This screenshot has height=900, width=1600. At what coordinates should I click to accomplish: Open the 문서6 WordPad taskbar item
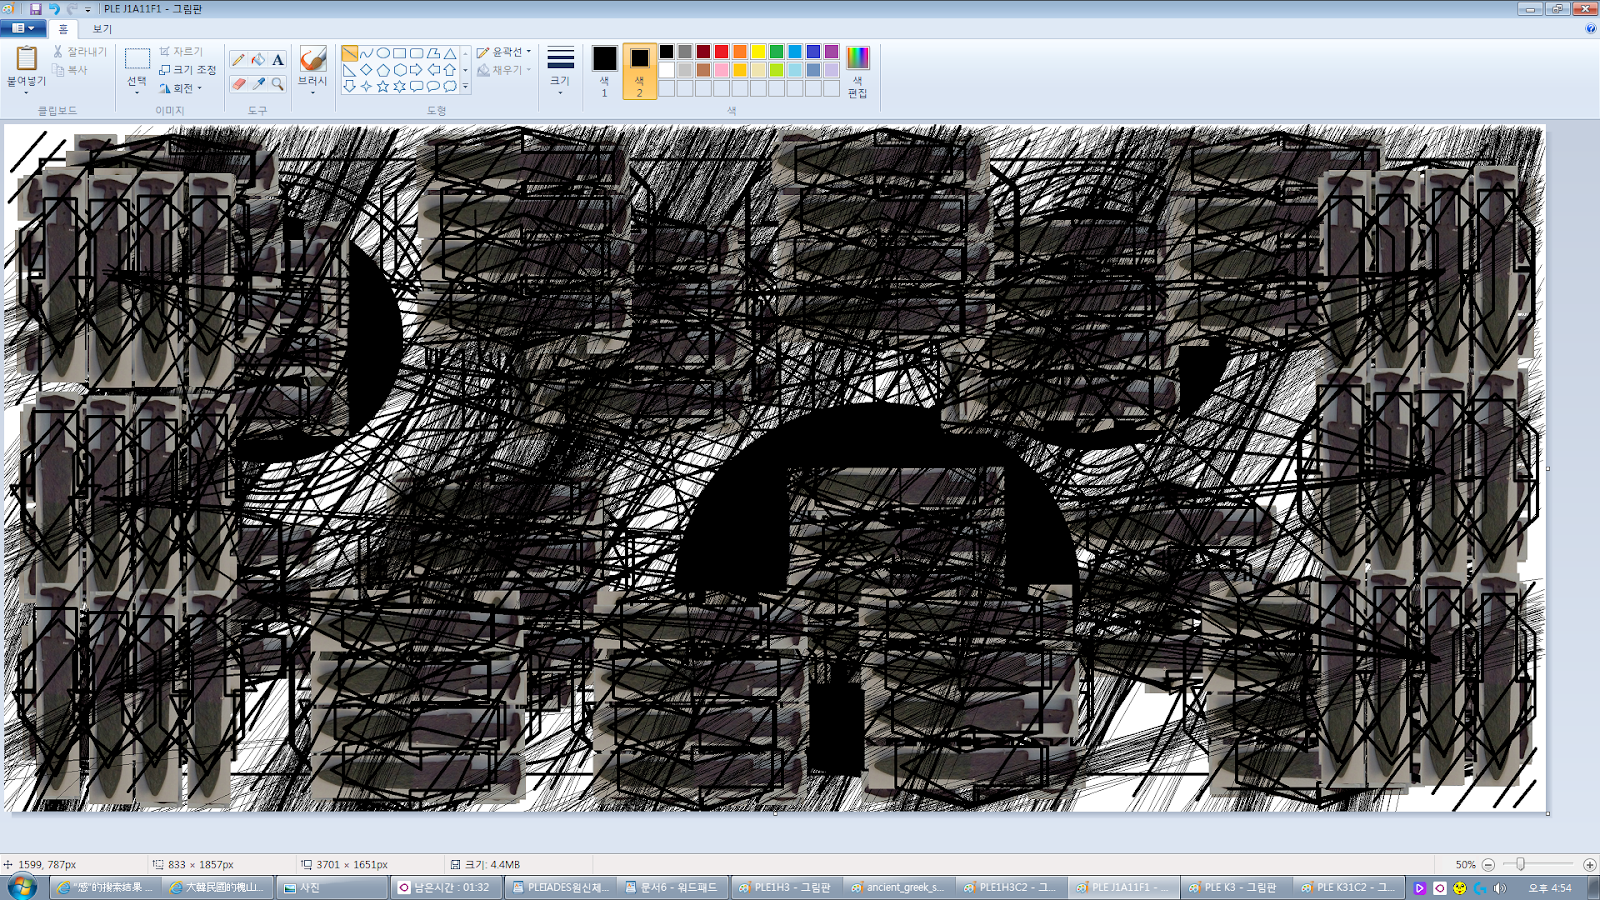(672, 887)
